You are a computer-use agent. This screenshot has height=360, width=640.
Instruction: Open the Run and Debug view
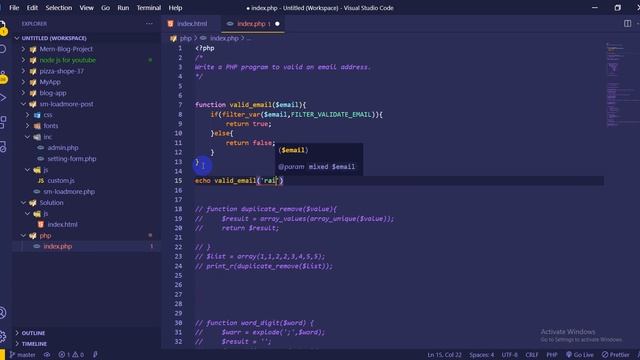pos(3,98)
